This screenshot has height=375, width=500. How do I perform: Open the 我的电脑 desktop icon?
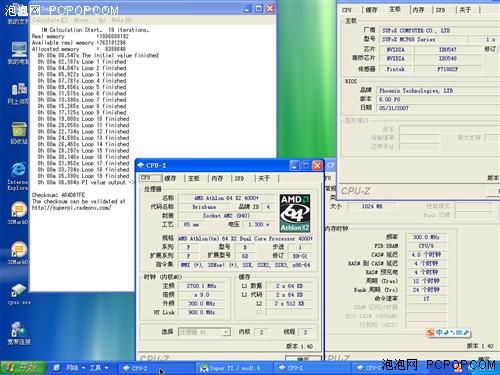(19, 53)
